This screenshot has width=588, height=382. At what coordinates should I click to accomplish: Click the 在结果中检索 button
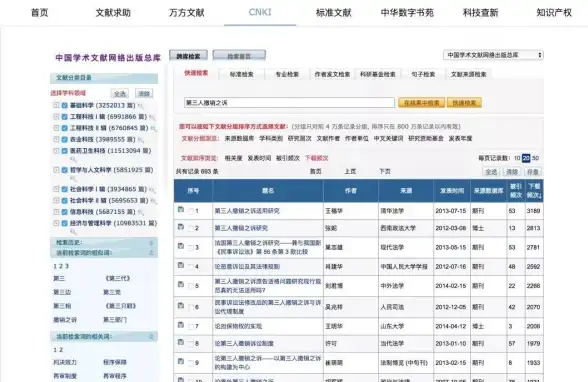coord(422,103)
